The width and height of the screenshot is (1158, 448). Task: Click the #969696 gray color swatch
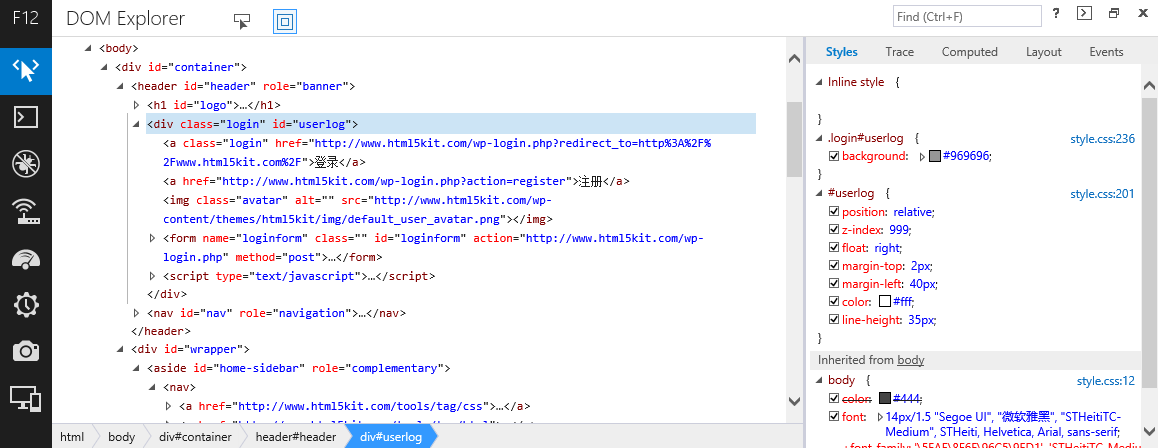click(x=935, y=156)
